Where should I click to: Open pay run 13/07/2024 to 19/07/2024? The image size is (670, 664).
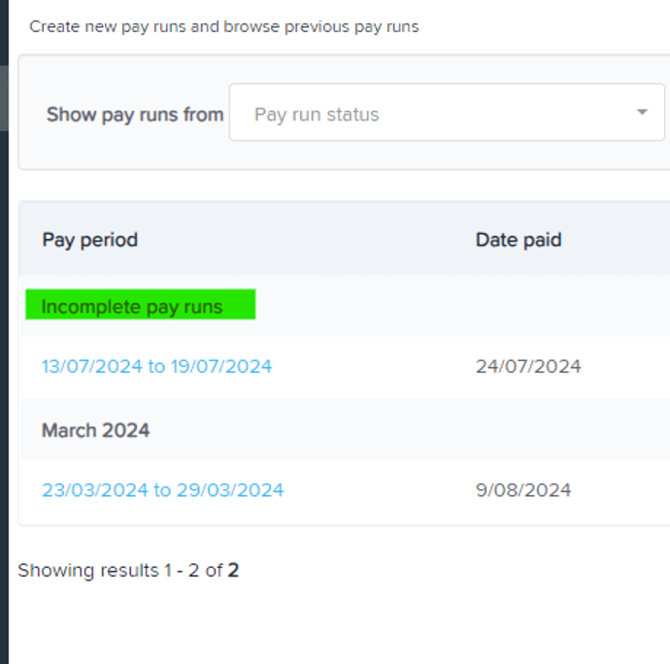156,366
